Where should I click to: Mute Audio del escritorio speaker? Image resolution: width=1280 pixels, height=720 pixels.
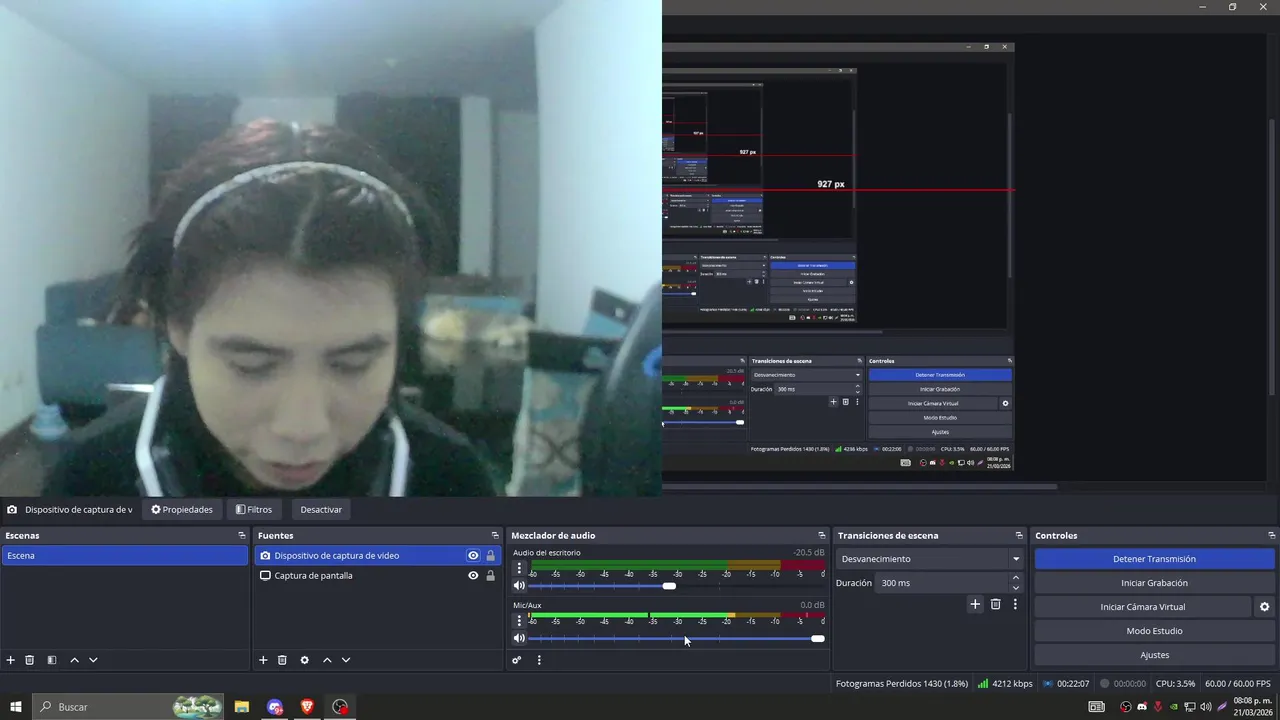point(519,586)
